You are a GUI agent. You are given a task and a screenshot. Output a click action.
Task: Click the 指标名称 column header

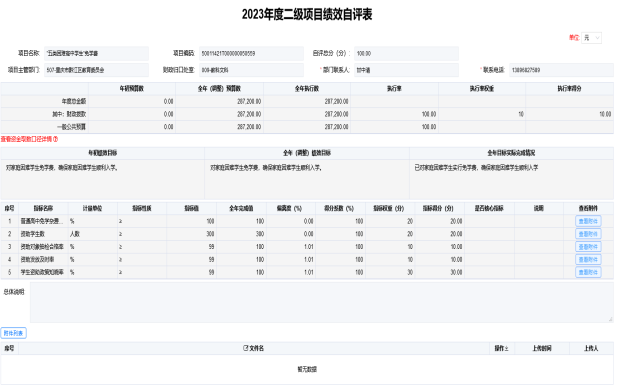43,208
